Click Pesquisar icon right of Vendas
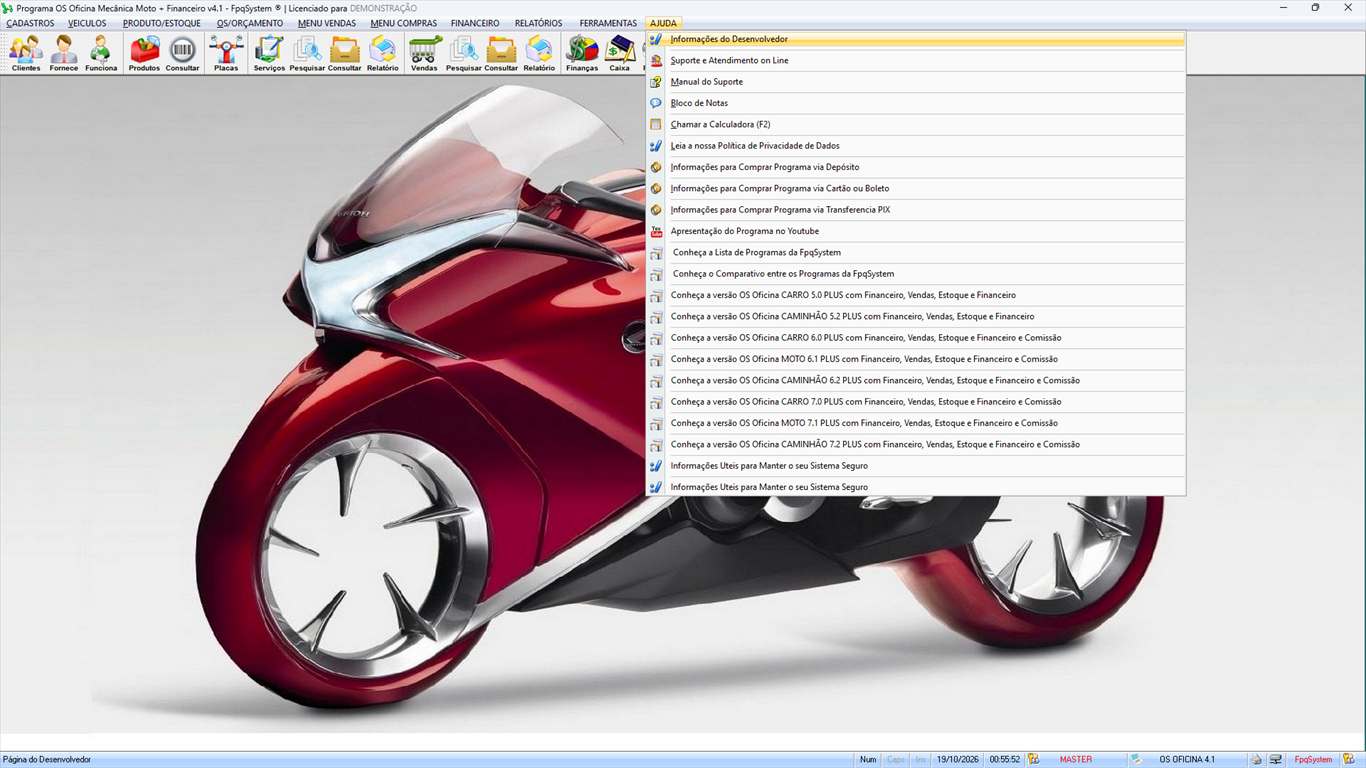 [463, 53]
